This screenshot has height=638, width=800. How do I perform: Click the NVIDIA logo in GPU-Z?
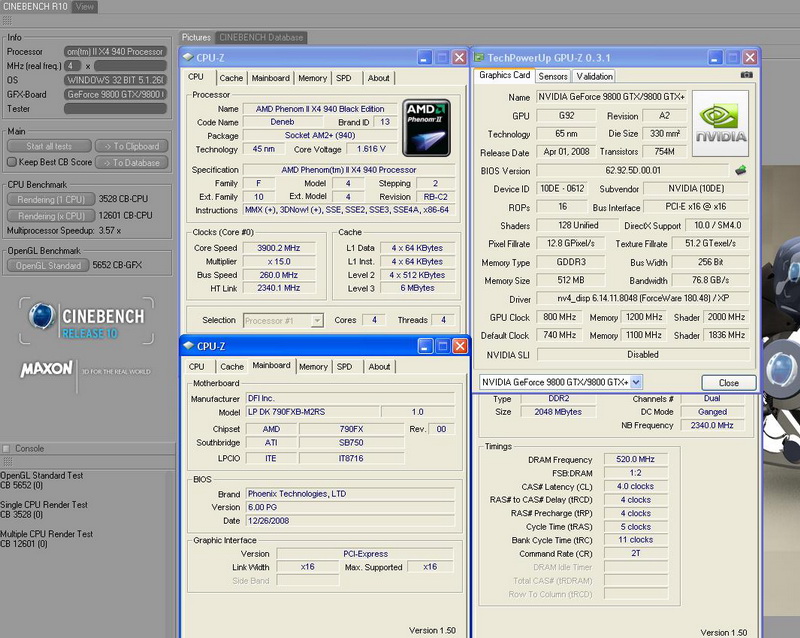click(720, 122)
